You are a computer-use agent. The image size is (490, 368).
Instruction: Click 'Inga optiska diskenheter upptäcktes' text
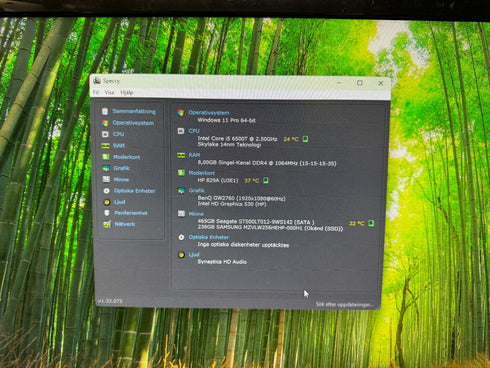243,245
